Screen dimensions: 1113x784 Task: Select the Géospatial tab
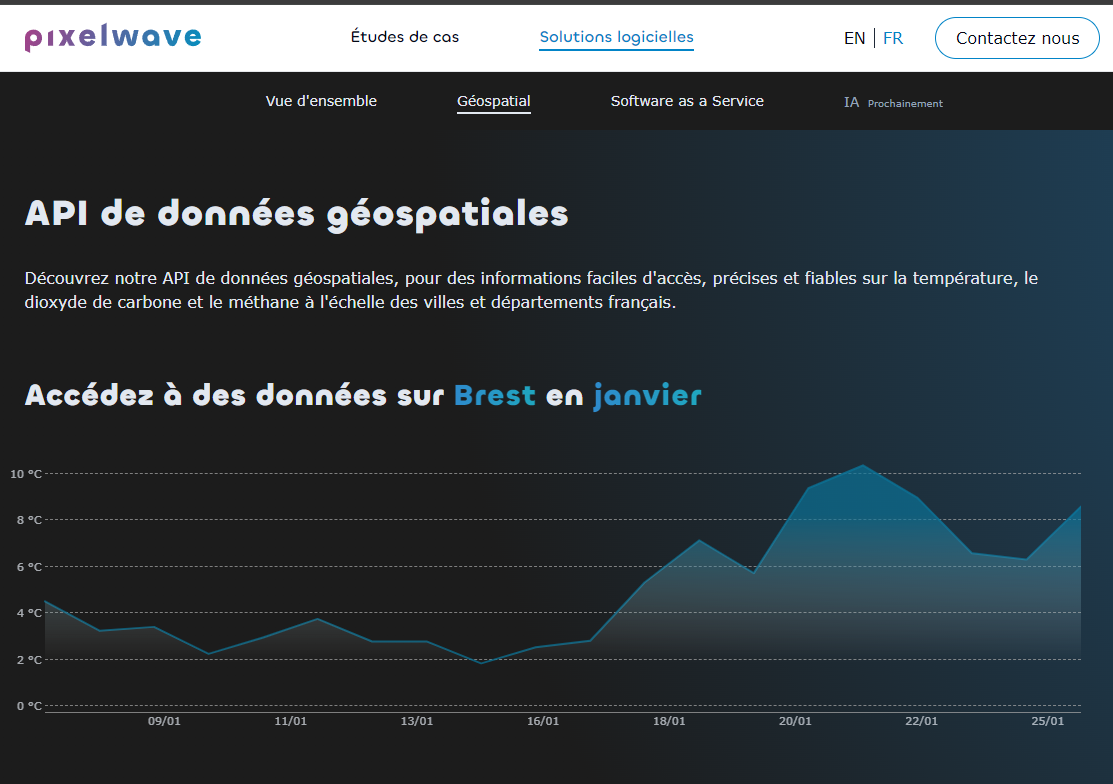point(493,101)
